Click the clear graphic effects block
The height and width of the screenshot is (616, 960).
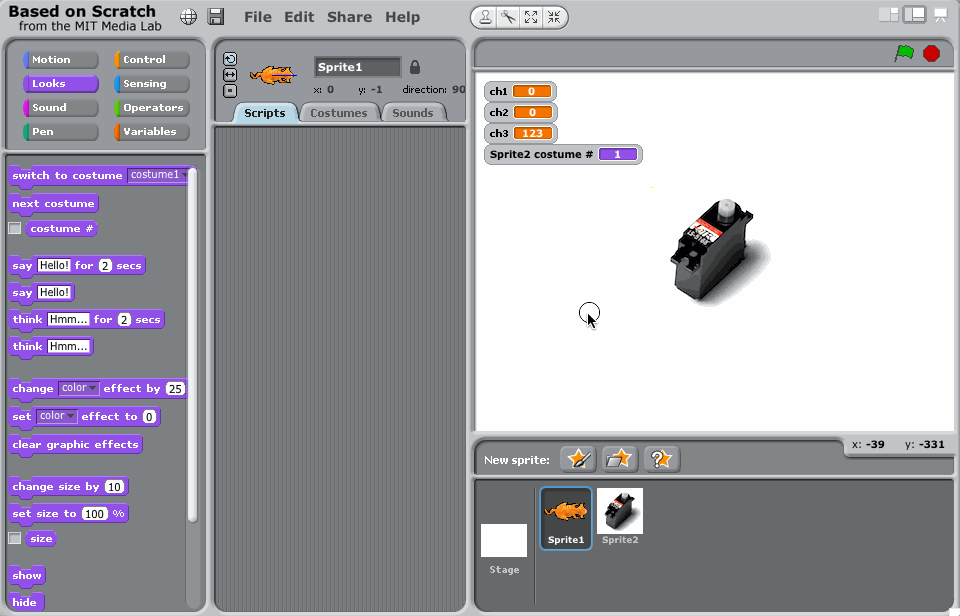[x=76, y=445]
